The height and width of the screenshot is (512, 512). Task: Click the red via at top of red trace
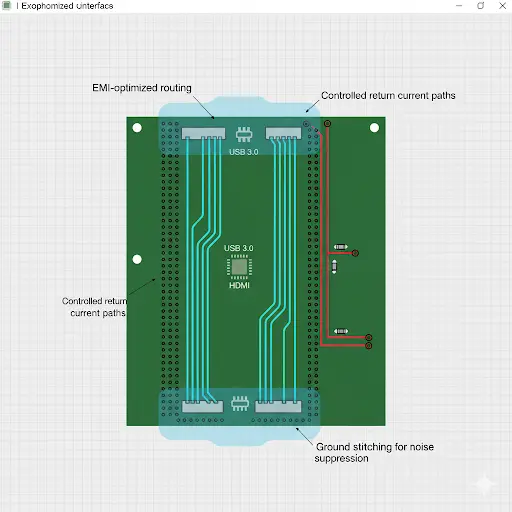pos(327,124)
